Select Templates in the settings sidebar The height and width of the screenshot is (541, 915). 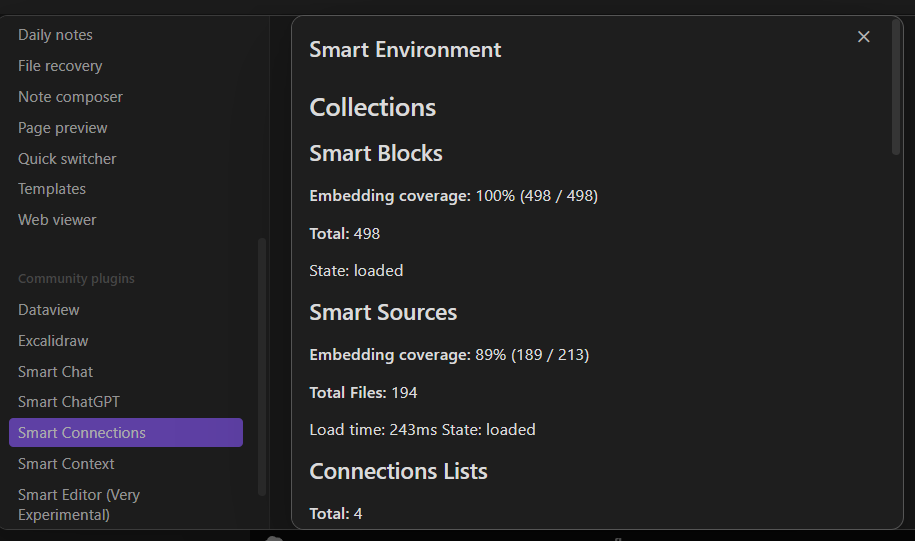(x=52, y=189)
